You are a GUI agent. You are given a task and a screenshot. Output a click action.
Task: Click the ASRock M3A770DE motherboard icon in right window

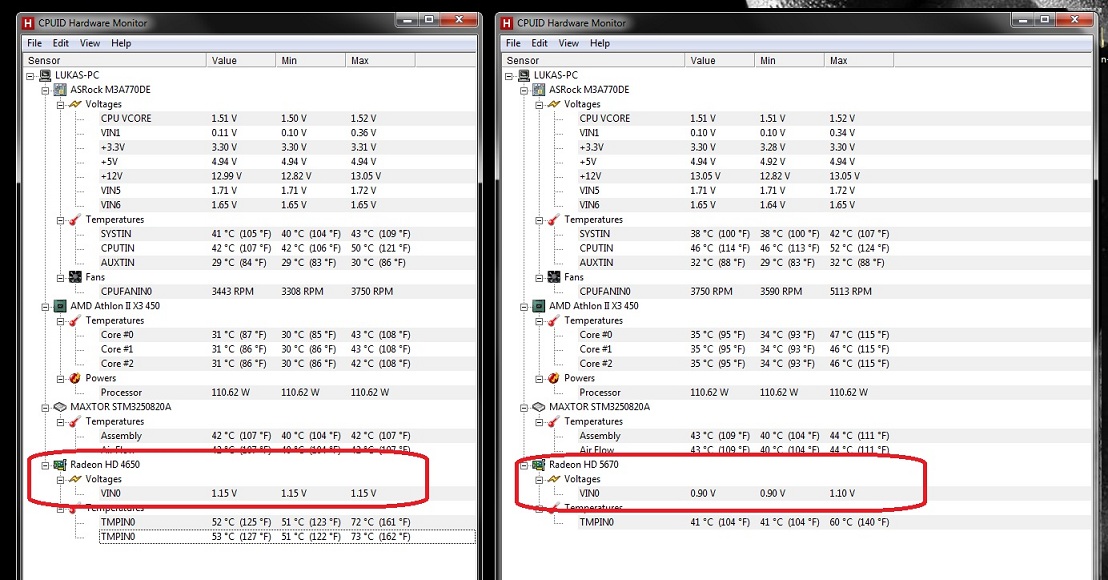[539, 90]
